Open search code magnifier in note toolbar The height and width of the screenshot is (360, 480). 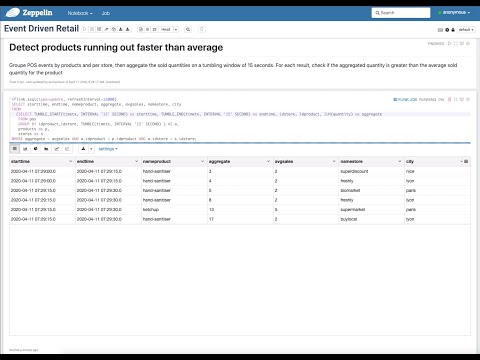(x=188, y=29)
